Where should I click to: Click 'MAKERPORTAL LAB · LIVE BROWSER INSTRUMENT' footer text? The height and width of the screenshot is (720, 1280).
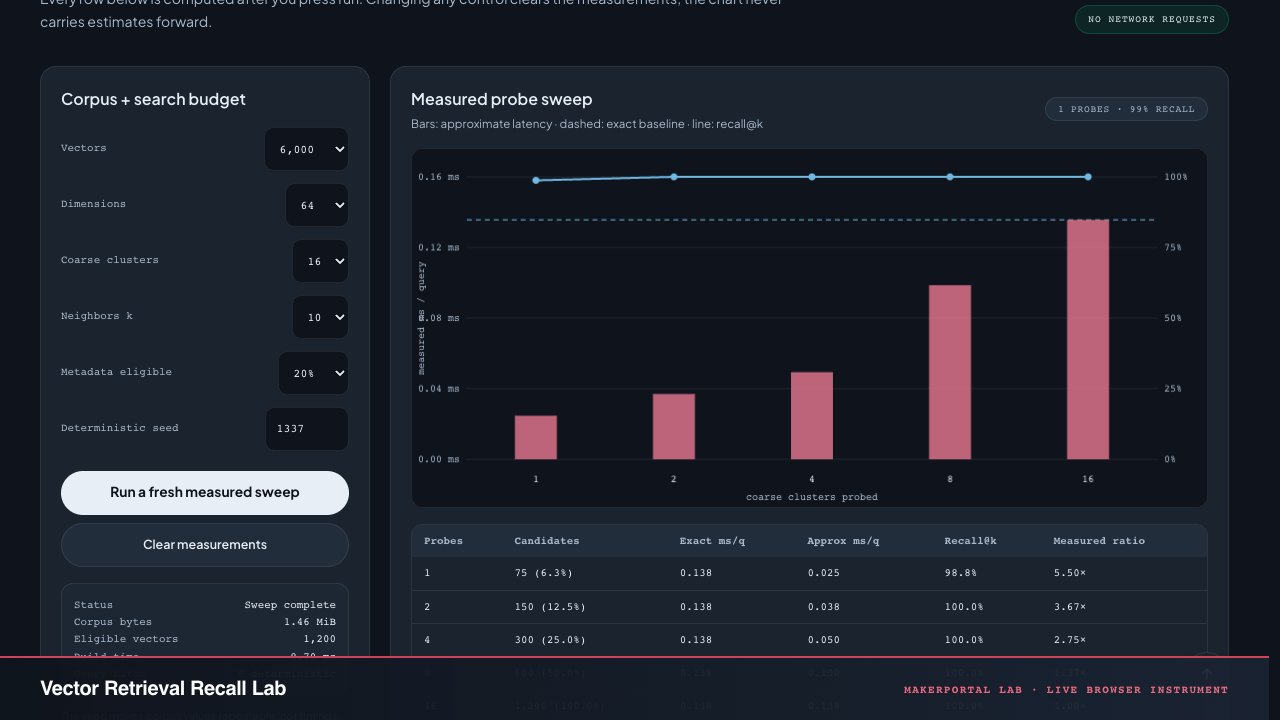click(x=1066, y=690)
